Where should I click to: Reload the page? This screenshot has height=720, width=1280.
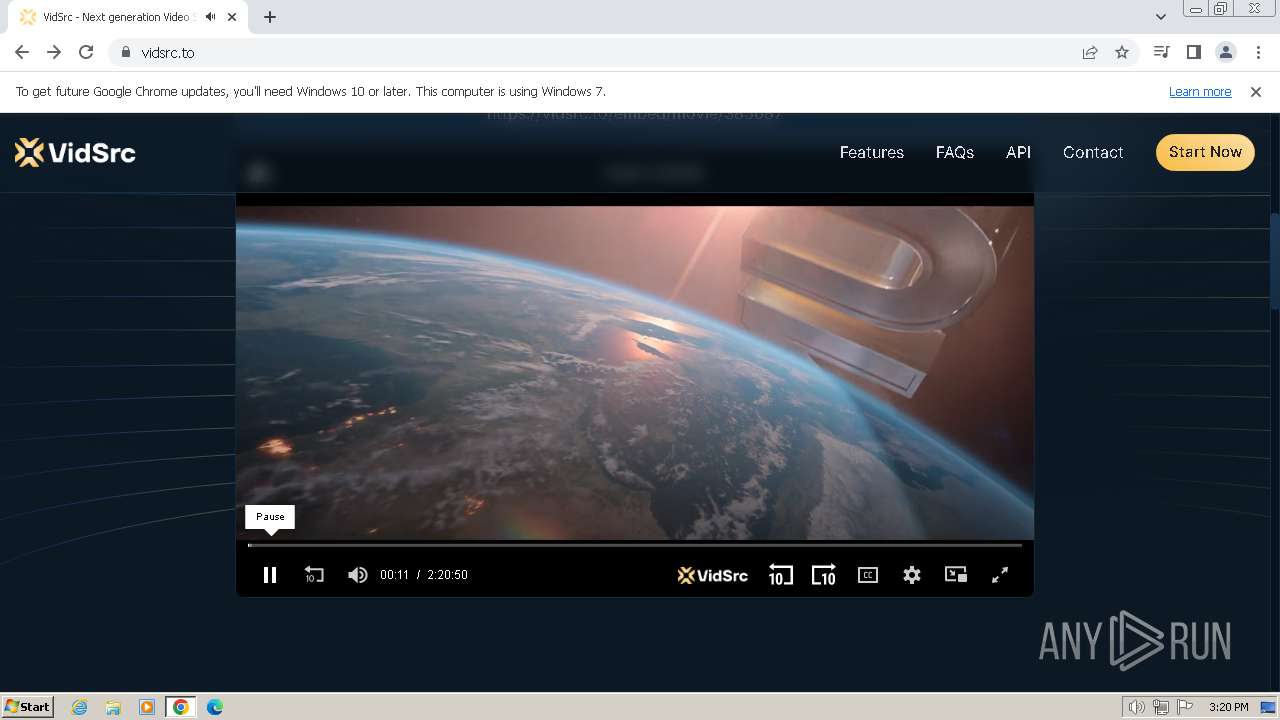pos(86,52)
